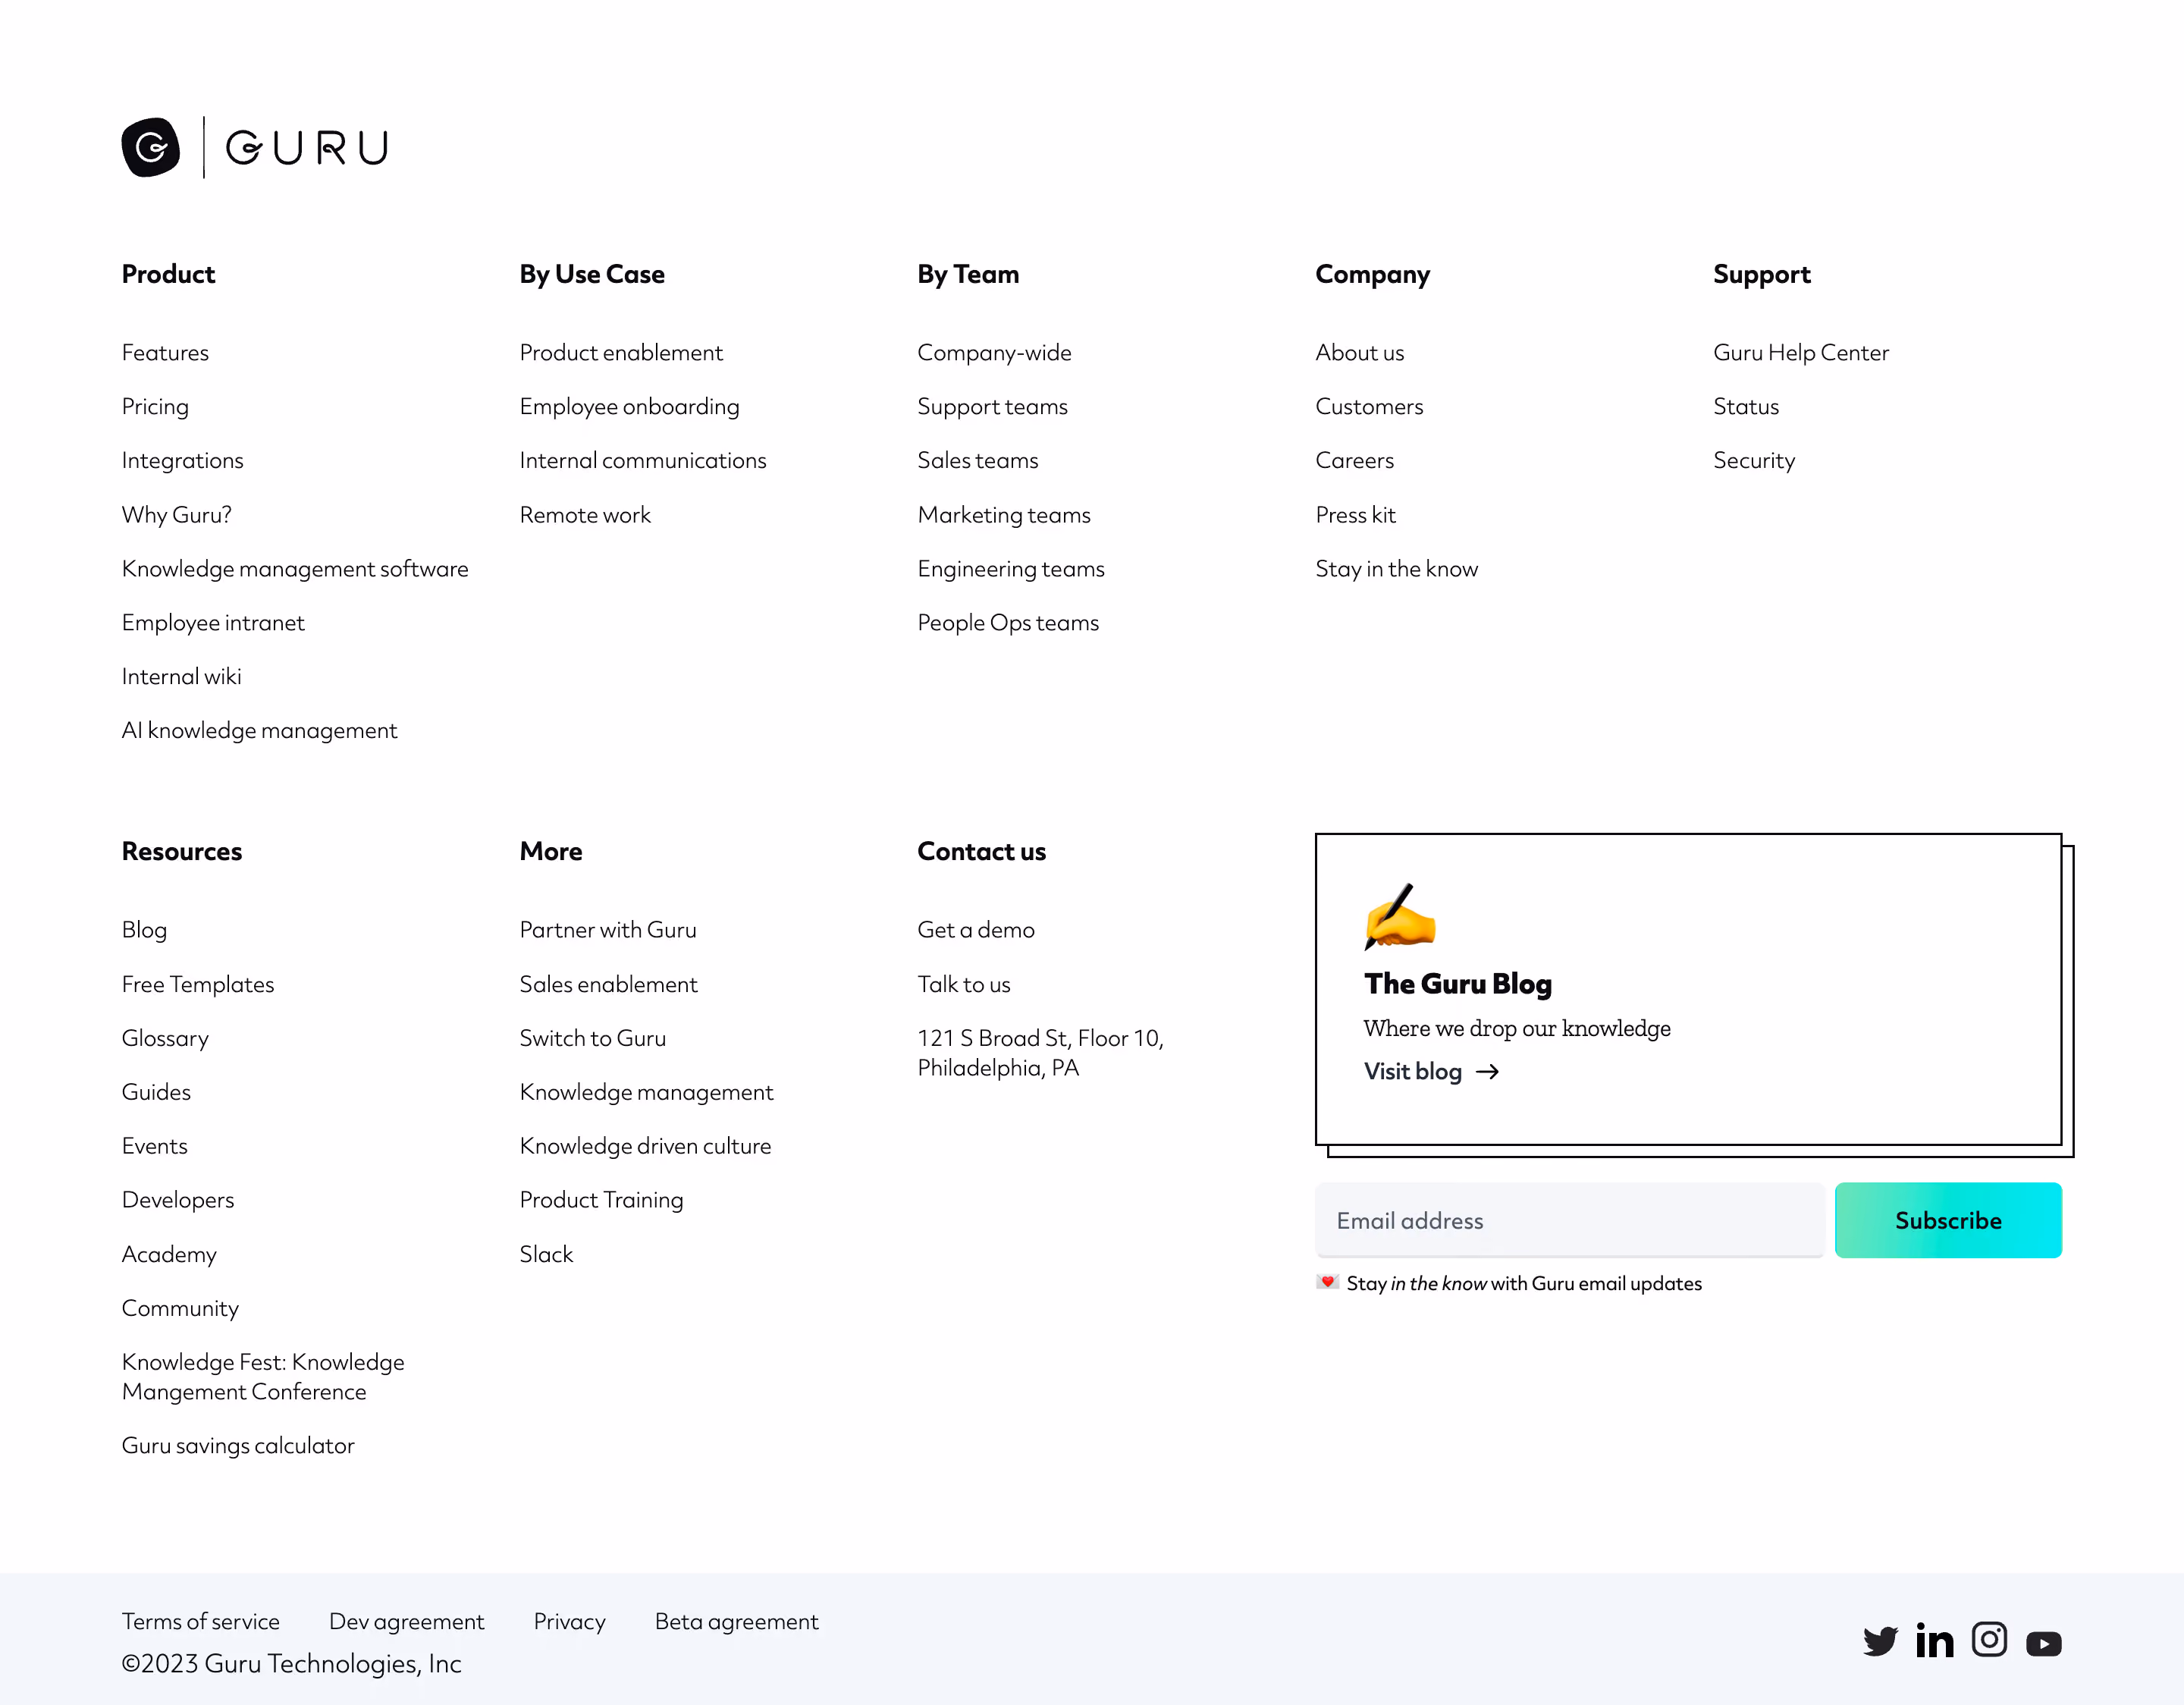This screenshot has width=2184, height=1705.
Task: Click the writing hand emoji on blog card
Action: pyautogui.click(x=1399, y=916)
